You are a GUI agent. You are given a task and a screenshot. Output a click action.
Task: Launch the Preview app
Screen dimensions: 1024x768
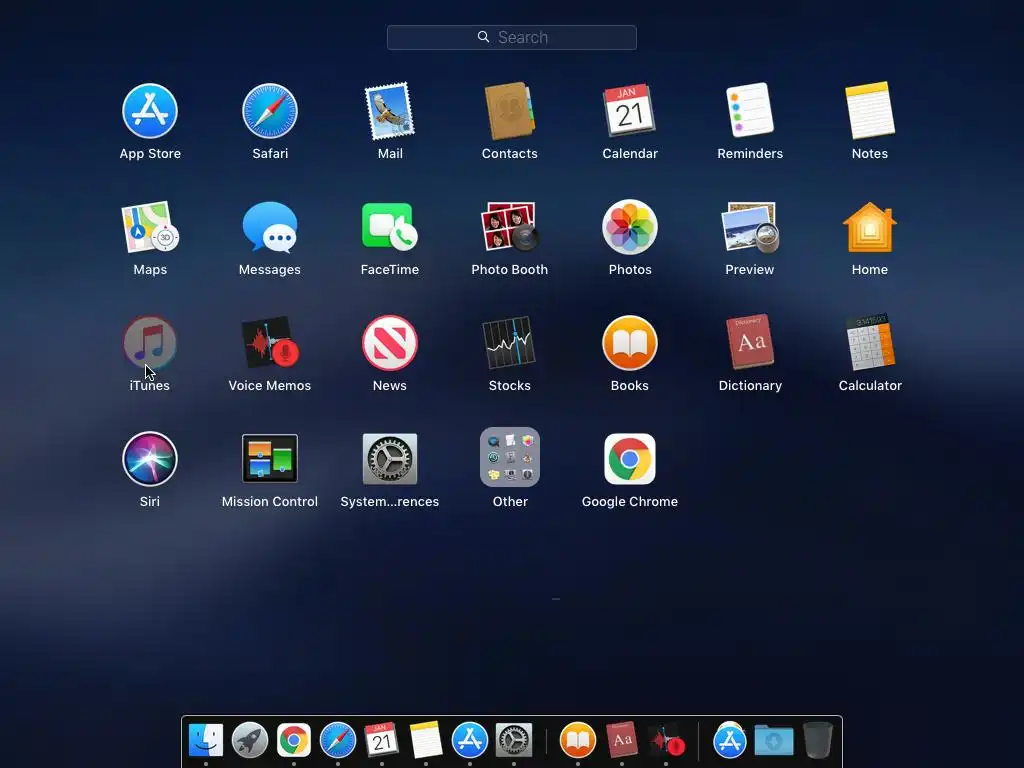click(x=750, y=227)
